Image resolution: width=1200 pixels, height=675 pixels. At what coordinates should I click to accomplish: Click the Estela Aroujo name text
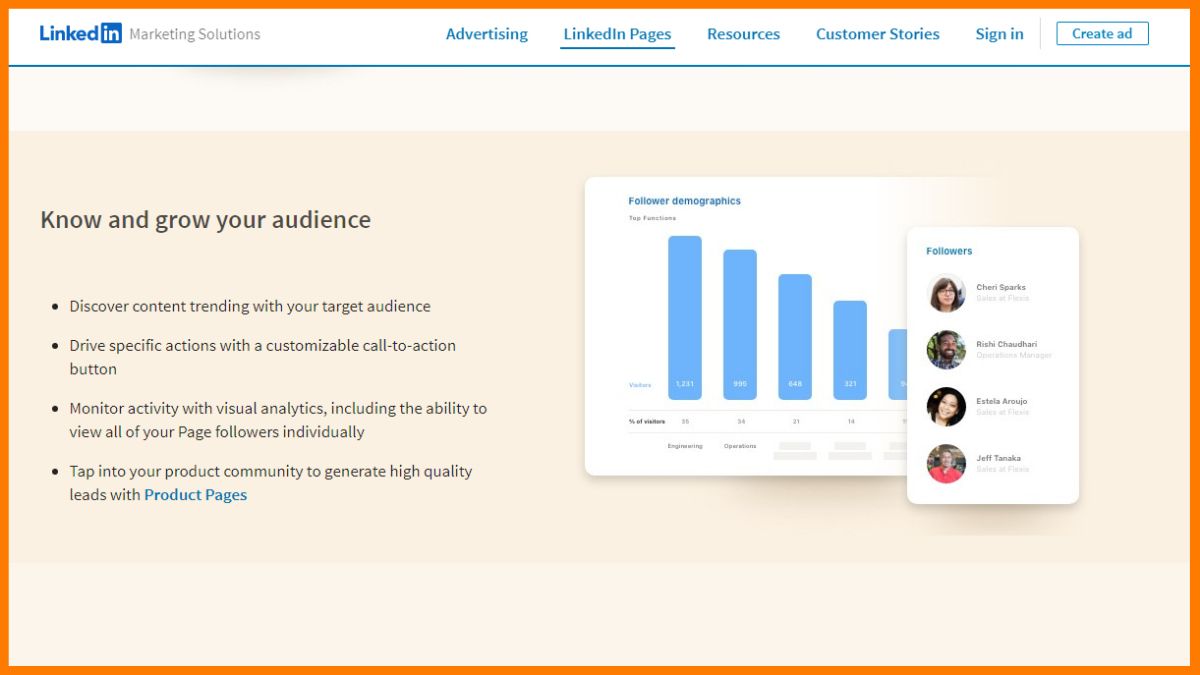pyautogui.click(x=1001, y=402)
